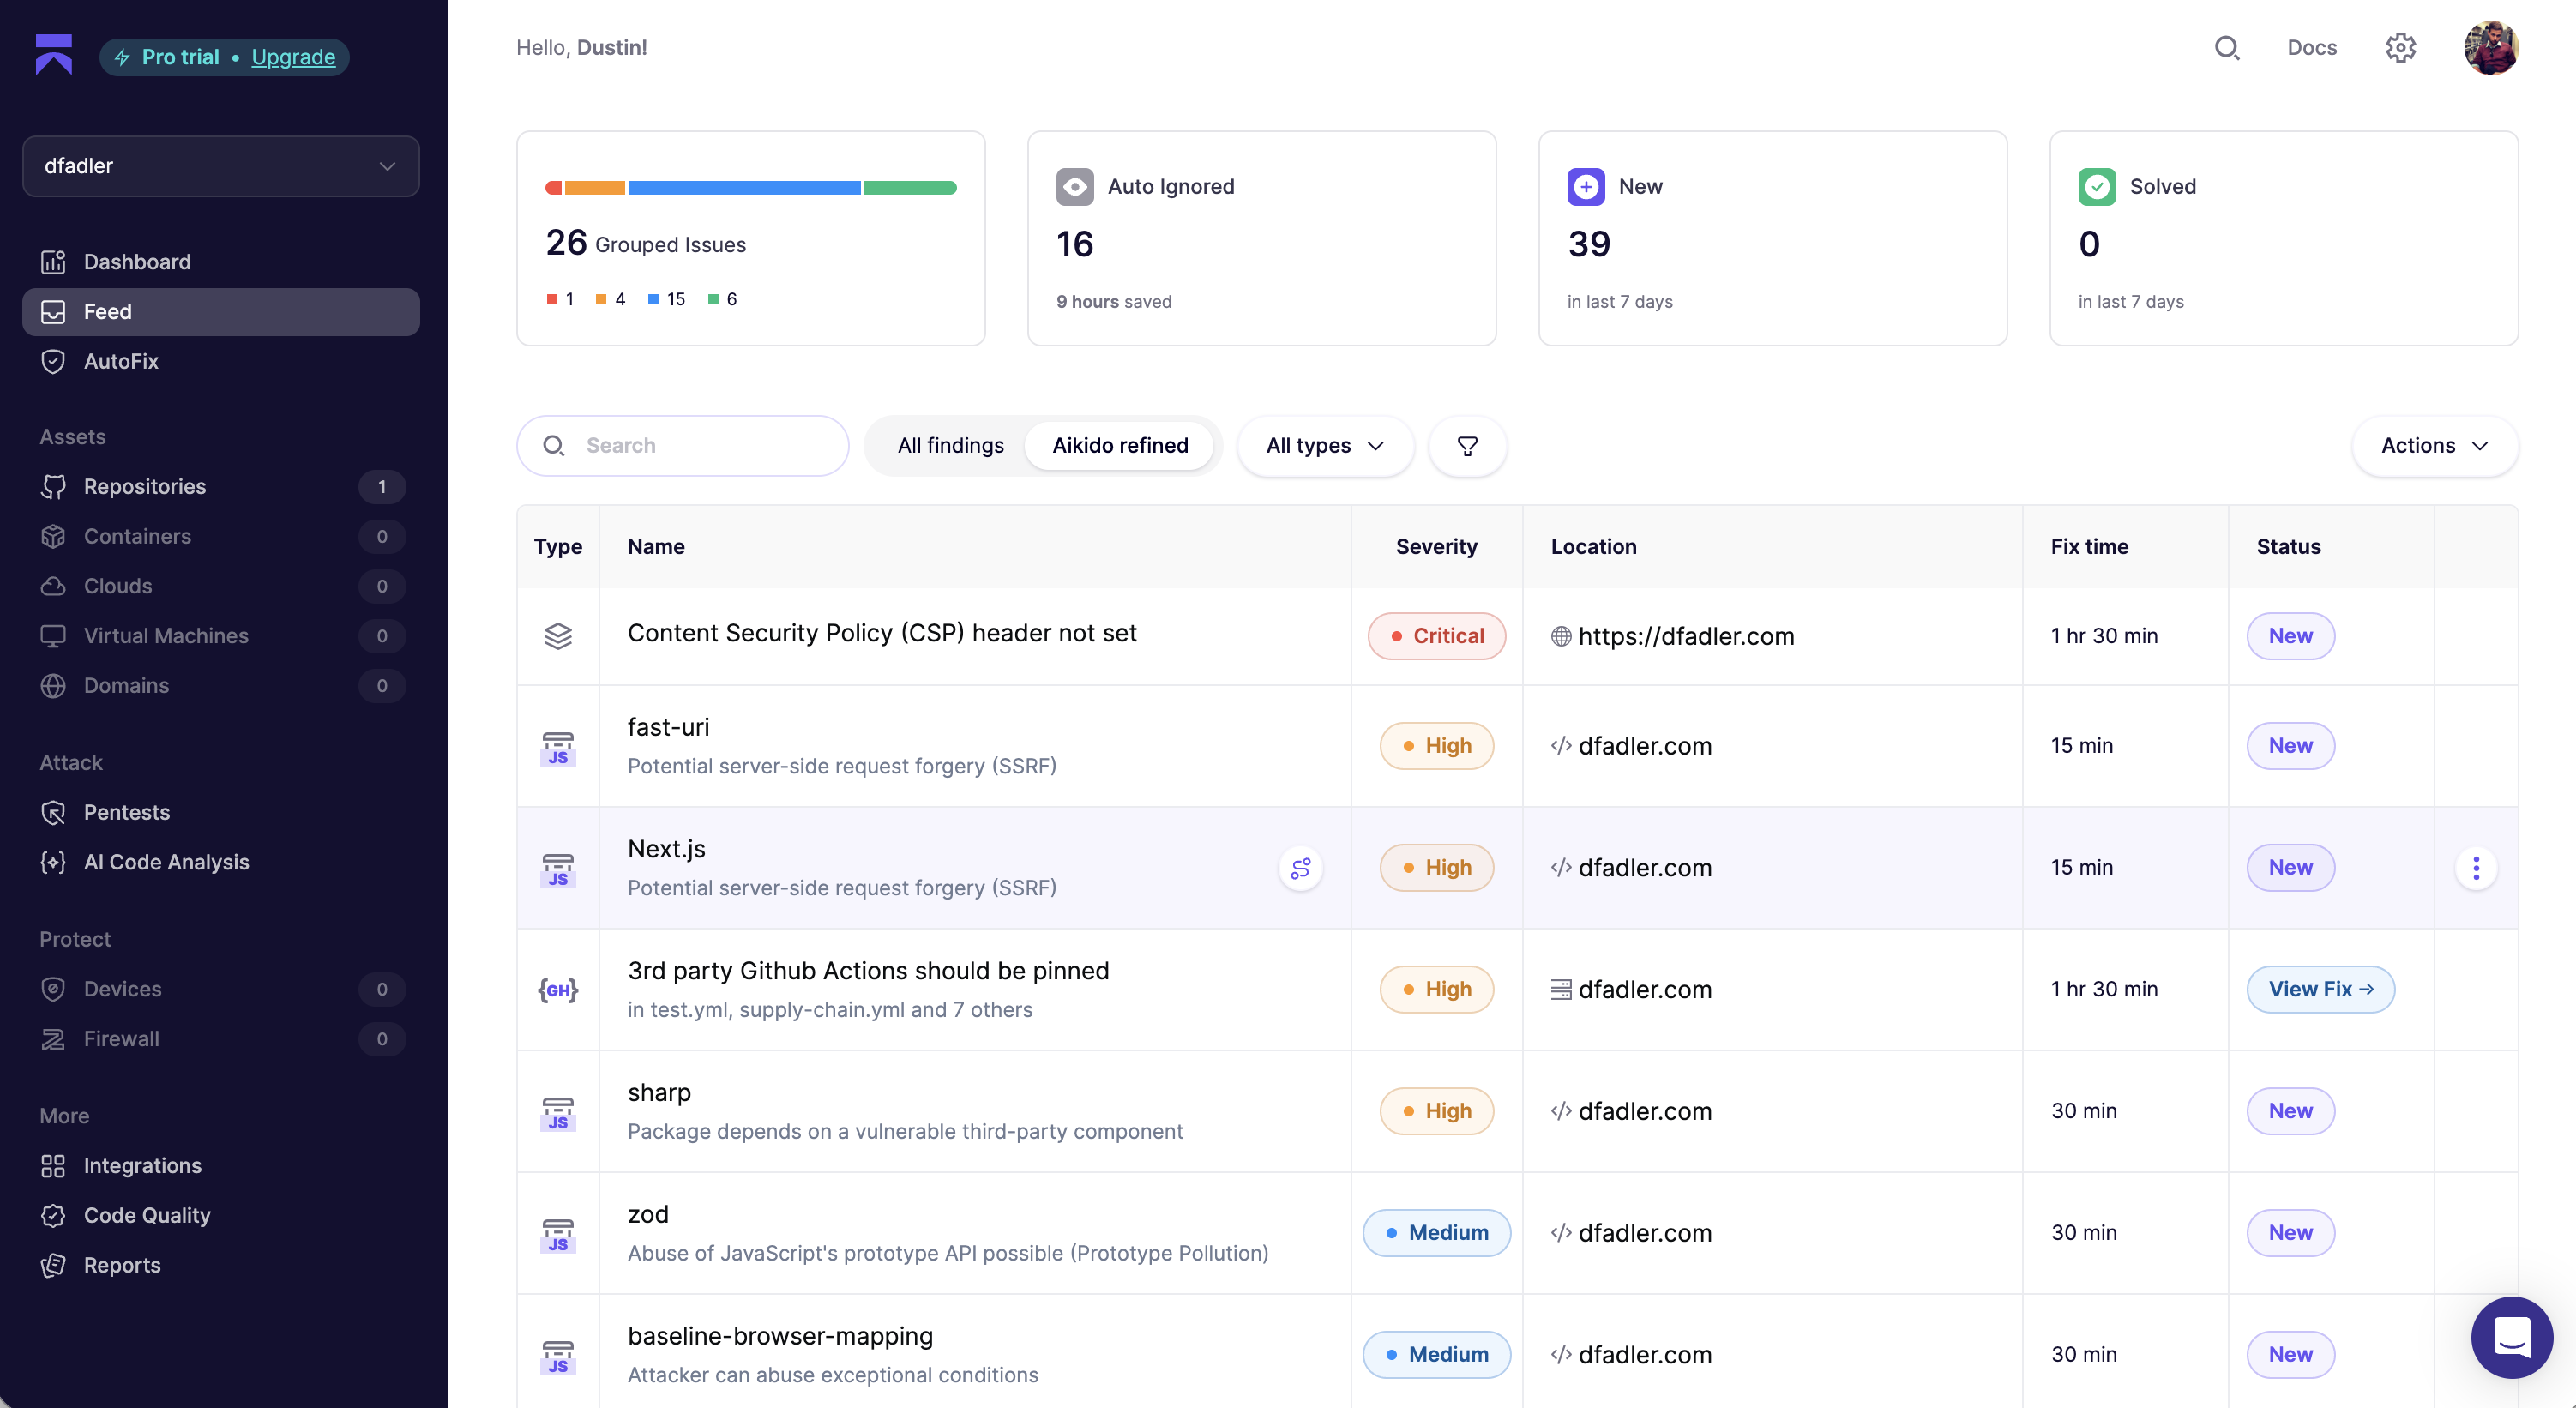
Task: Click the Medium badge in zod row
Action: click(x=1436, y=1233)
